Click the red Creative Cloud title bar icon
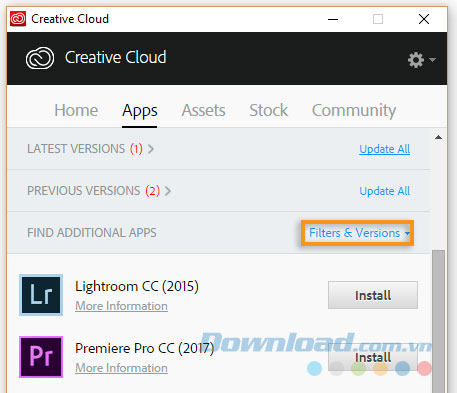 click(x=18, y=19)
